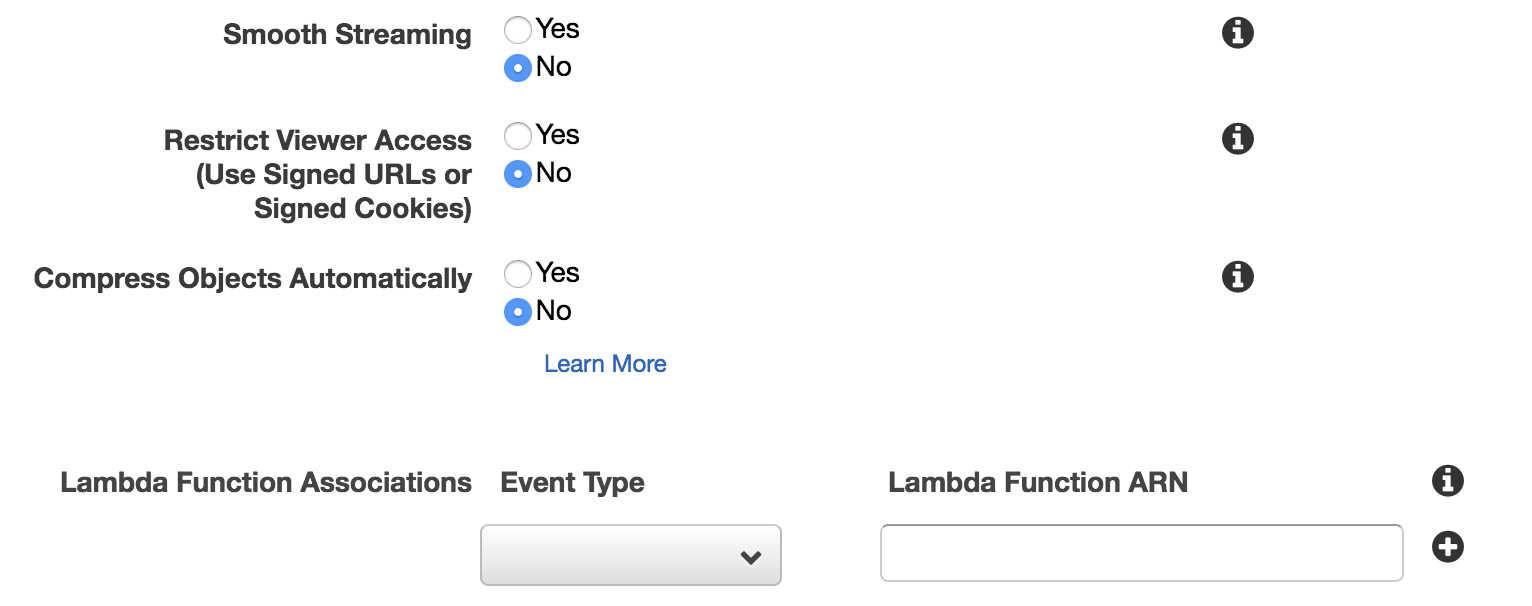The image size is (1532, 606).
Task: Open the Smooth Streaming info icon
Action: tap(1238, 33)
